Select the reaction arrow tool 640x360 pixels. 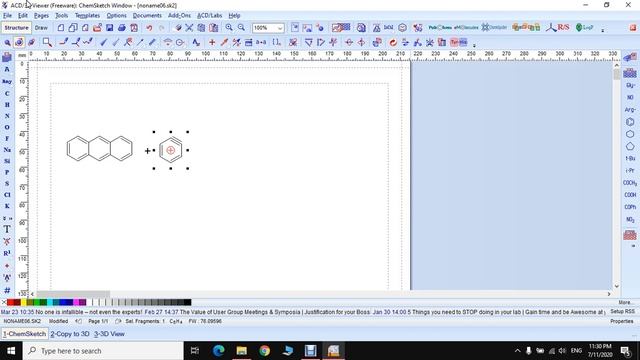224,42
